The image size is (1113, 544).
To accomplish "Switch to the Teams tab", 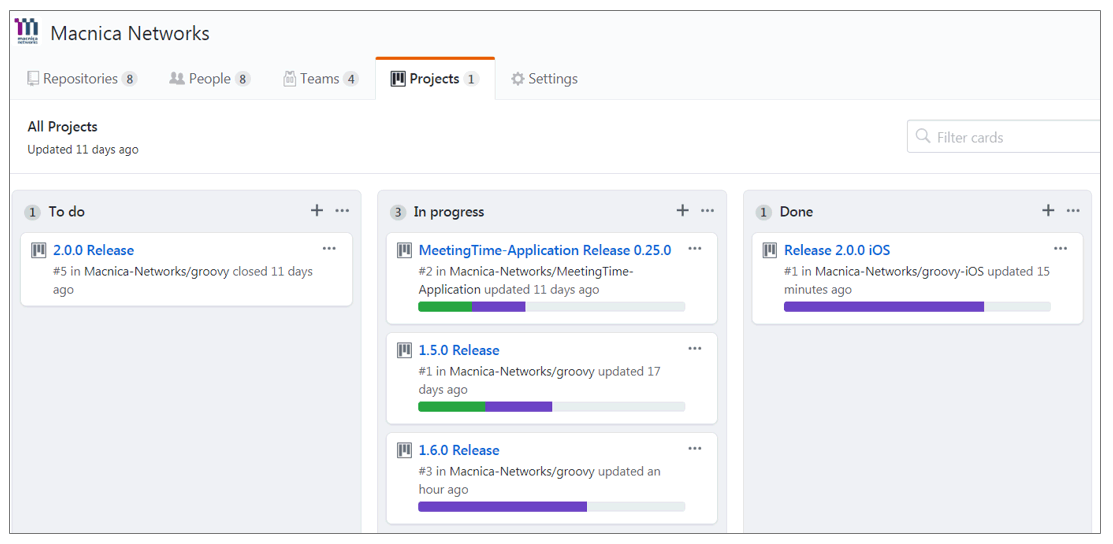I will coord(321,79).
